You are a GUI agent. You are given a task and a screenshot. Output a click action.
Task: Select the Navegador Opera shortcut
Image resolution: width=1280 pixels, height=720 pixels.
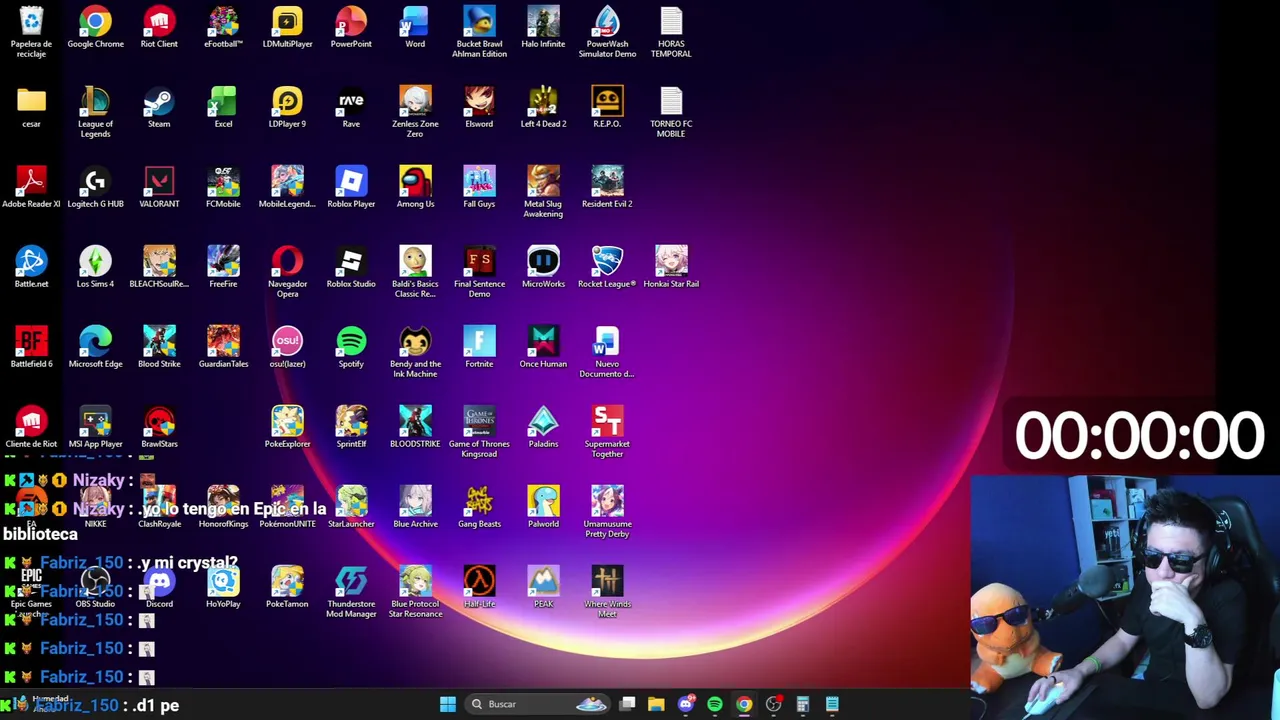click(x=287, y=272)
